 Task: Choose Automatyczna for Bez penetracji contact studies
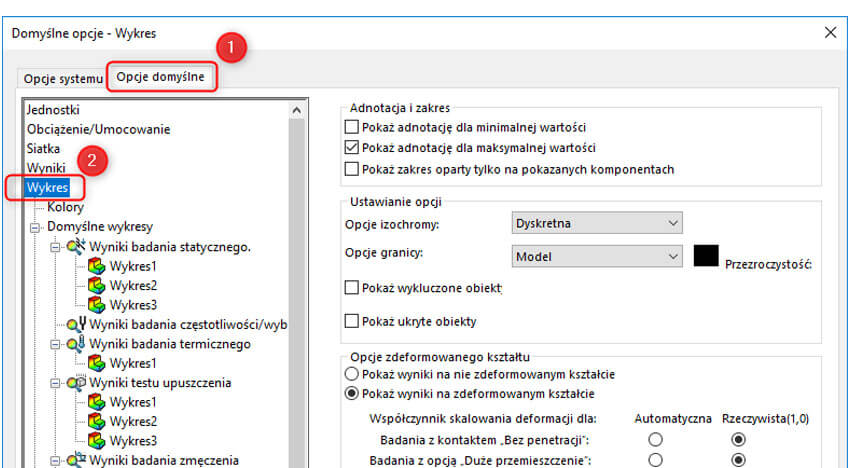655,439
